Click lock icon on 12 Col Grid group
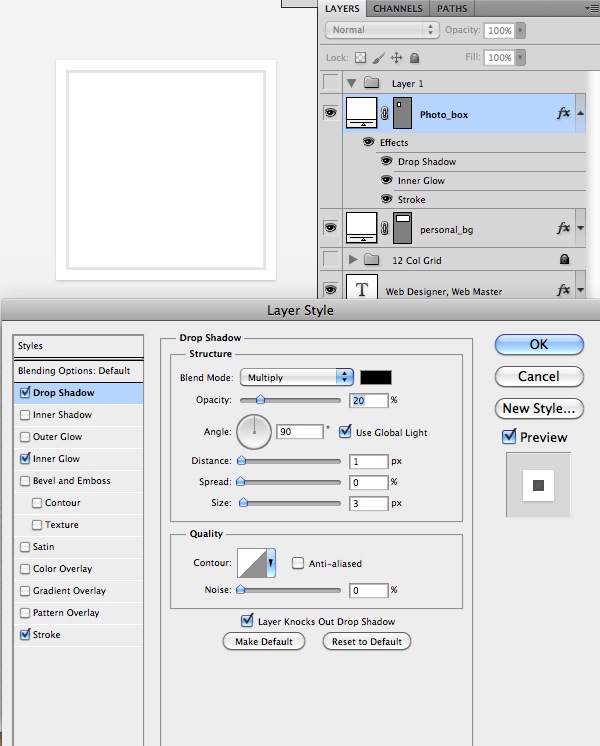Image resolution: width=600 pixels, height=746 pixels. (564, 259)
